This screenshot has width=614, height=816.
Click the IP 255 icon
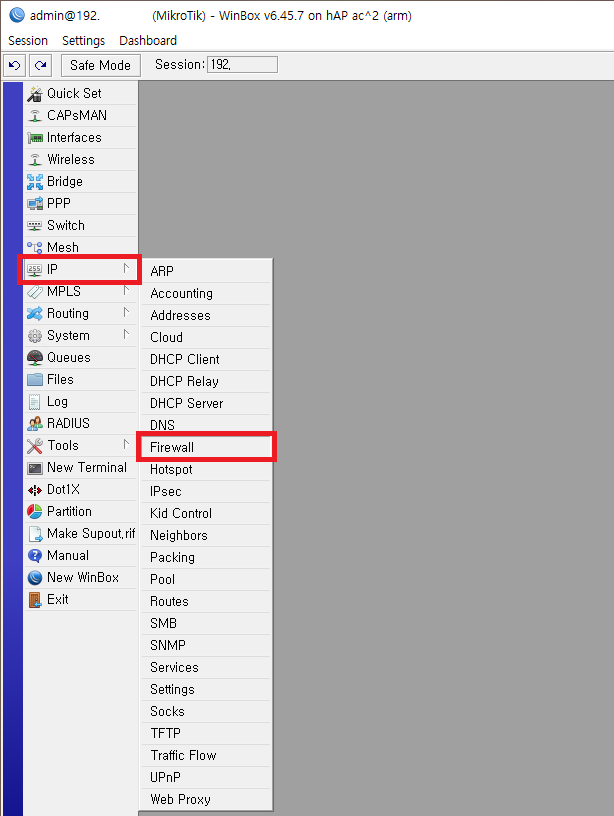point(35,270)
